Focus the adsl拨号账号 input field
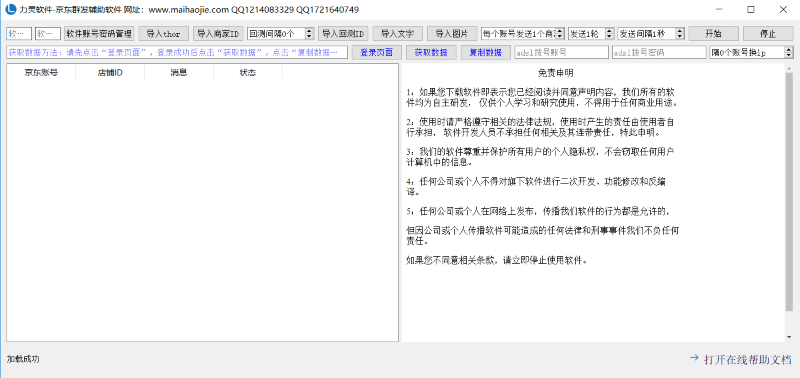 561,52
